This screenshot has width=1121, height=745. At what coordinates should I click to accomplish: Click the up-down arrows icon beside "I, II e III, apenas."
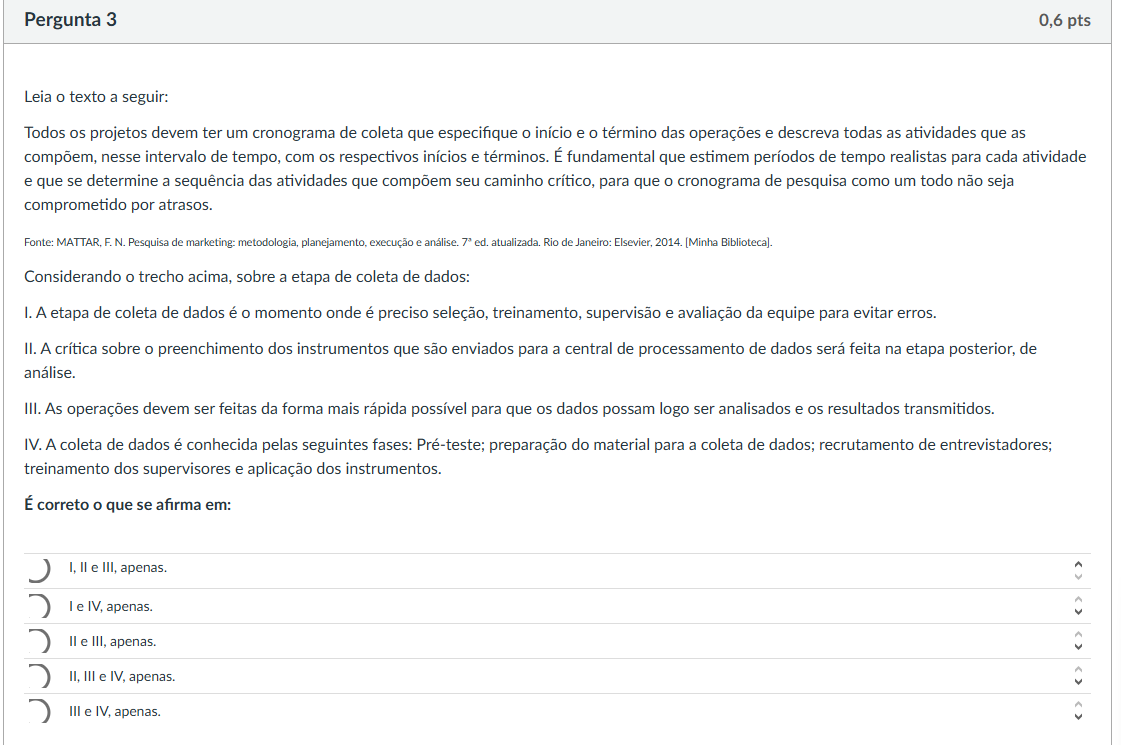(1077, 569)
